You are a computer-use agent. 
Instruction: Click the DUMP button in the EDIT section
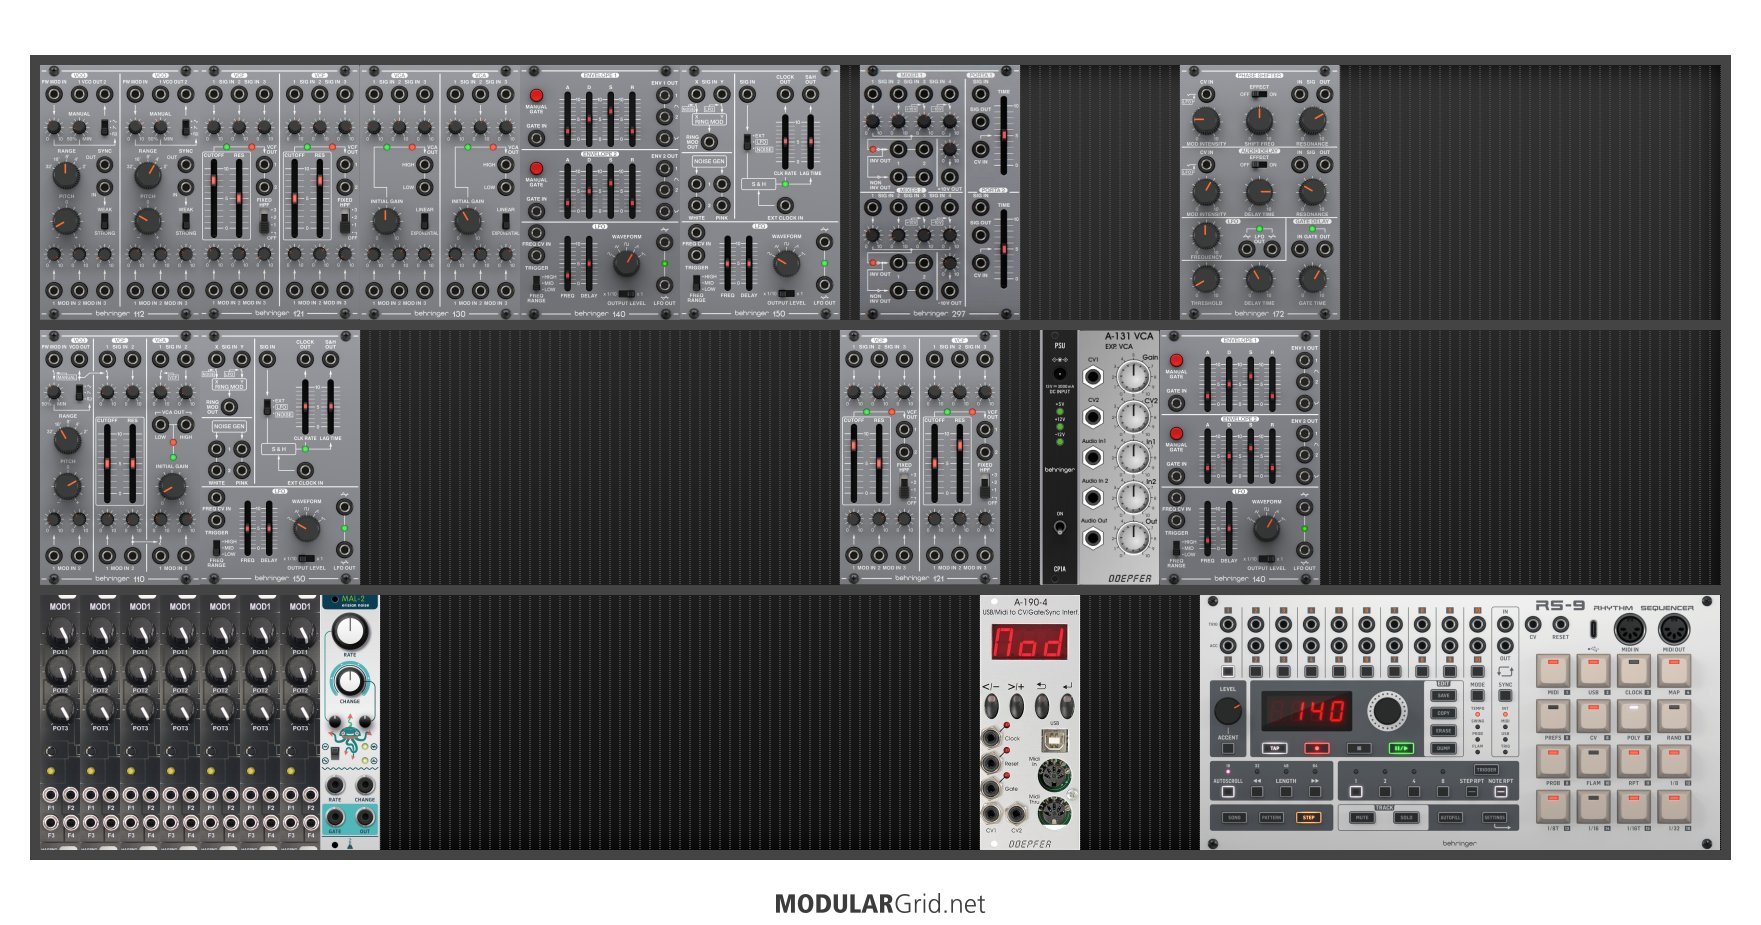tap(1443, 748)
